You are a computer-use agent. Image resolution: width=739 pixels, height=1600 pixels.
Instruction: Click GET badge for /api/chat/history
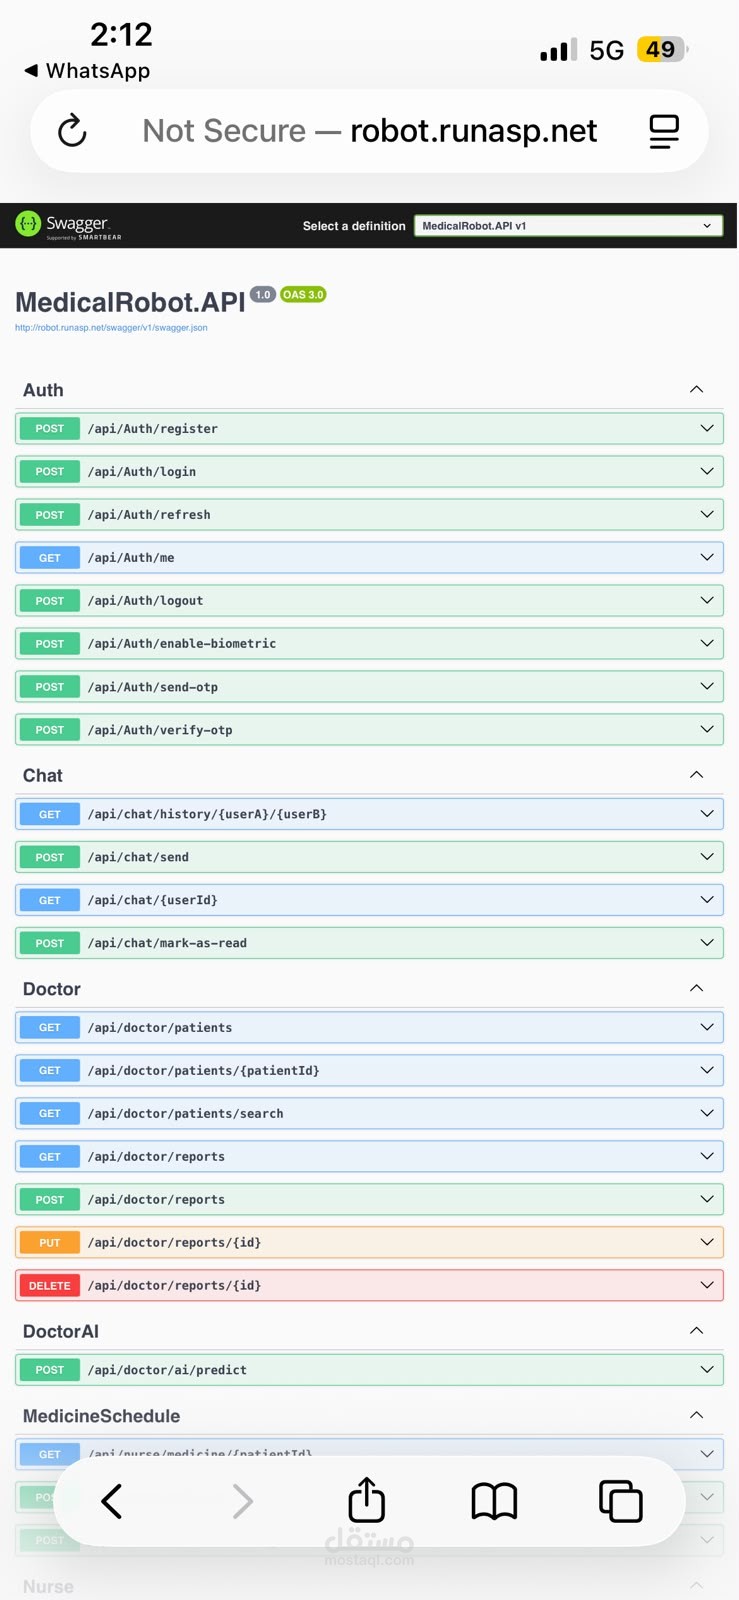50,815
